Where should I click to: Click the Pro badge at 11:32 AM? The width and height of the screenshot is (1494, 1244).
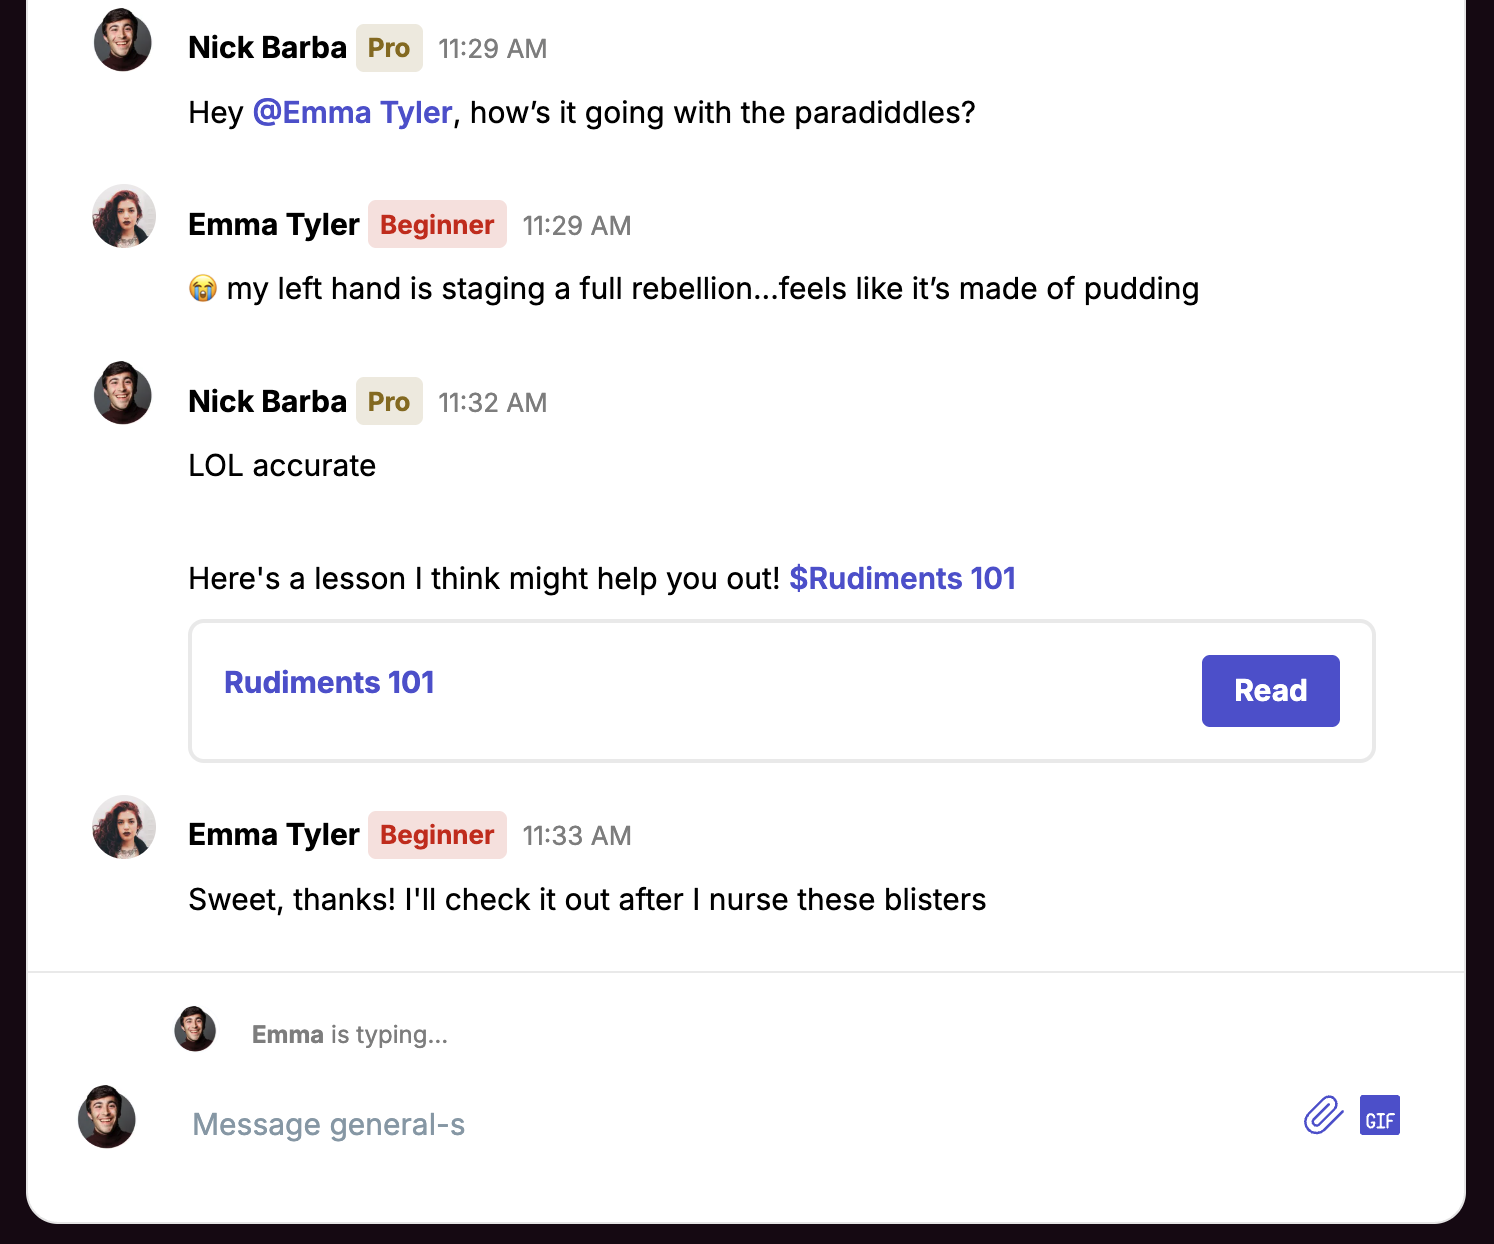tap(389, 402)
